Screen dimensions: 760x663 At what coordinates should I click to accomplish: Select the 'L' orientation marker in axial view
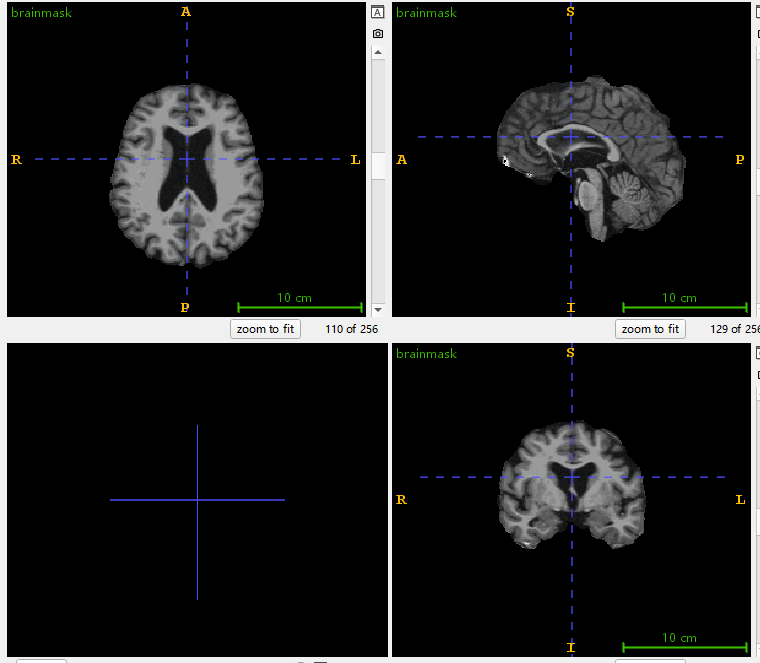[x=355, y=159]
